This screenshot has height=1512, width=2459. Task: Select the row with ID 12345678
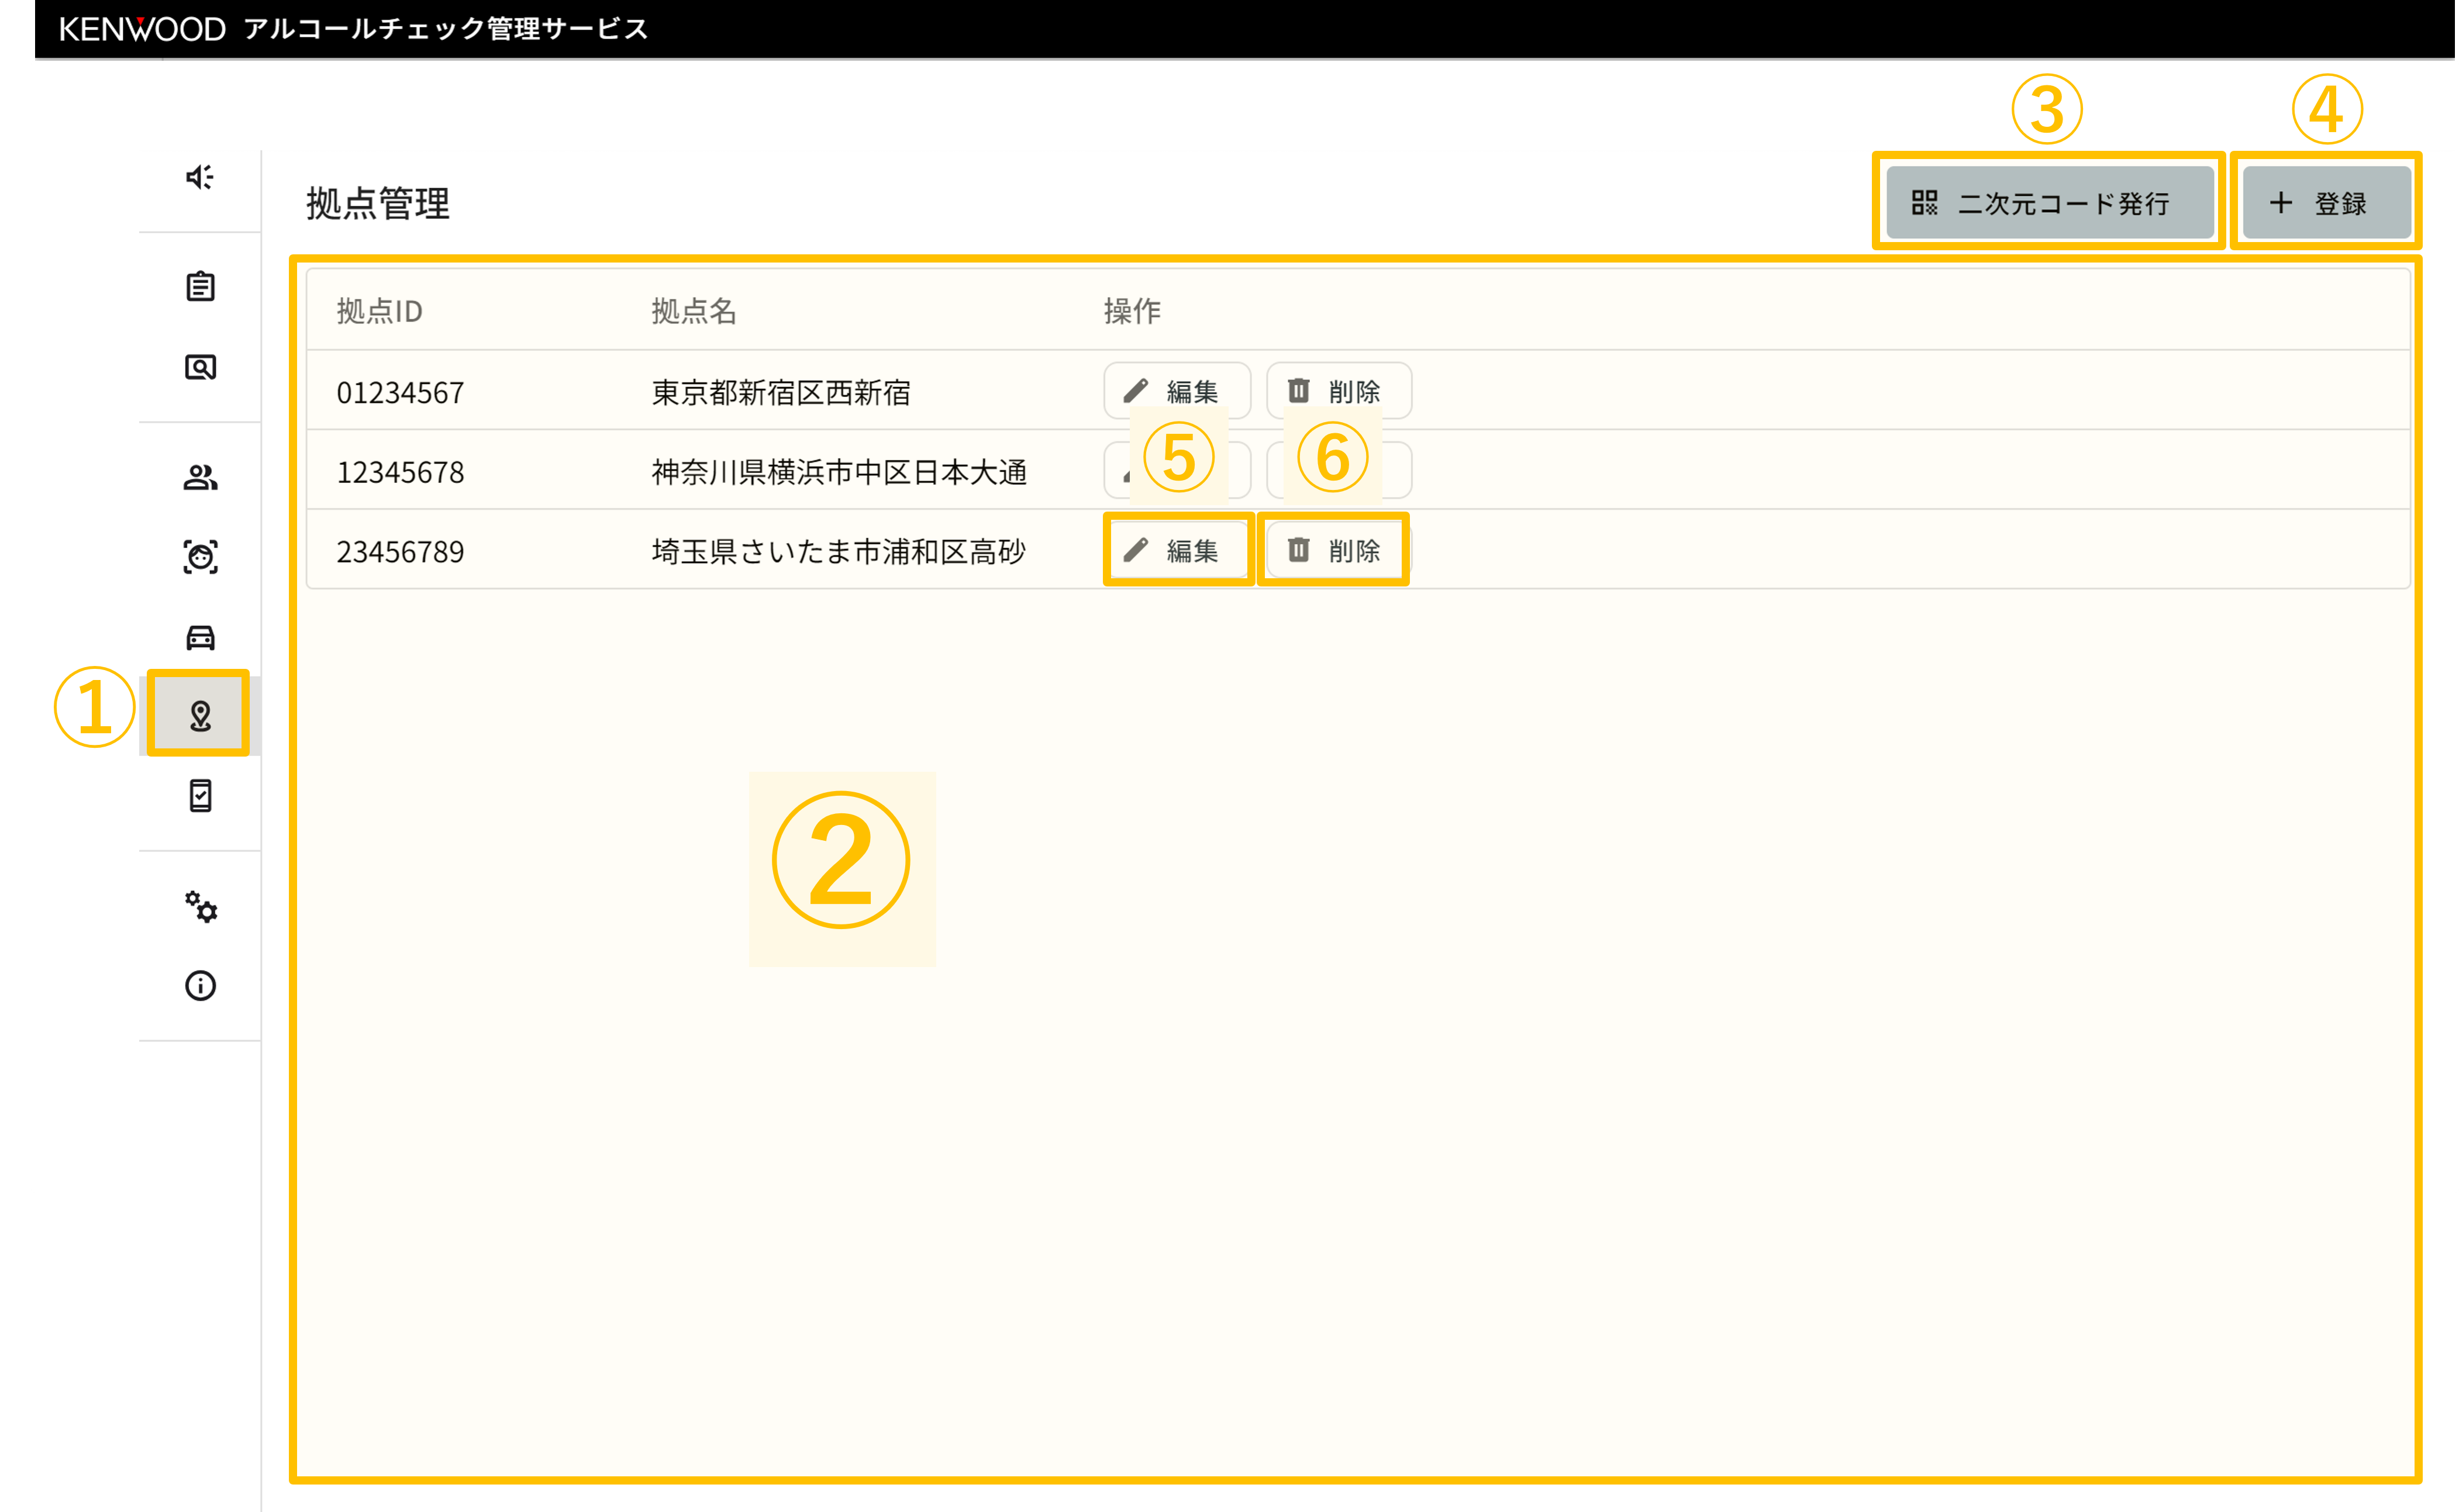(400, 471)
